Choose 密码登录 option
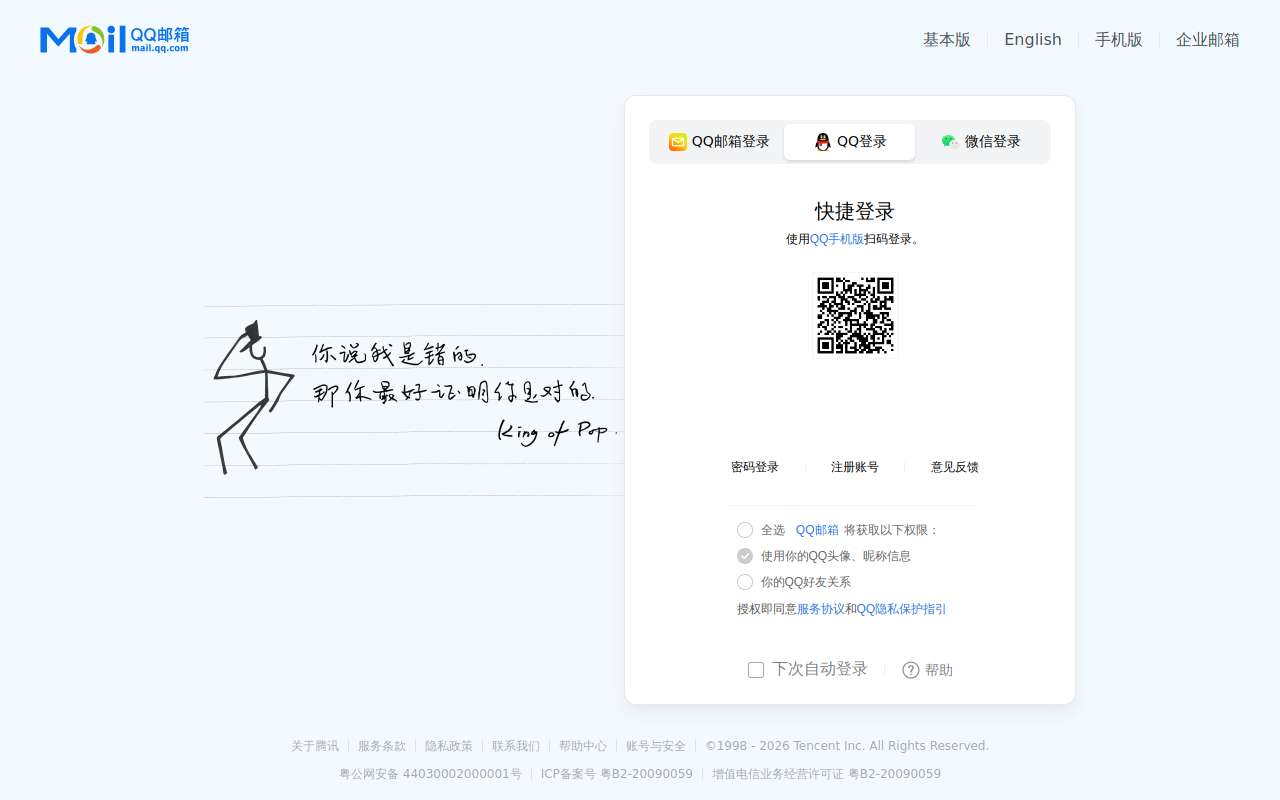The width and height of the screenshot is (1280, 800). coord(755,467)
